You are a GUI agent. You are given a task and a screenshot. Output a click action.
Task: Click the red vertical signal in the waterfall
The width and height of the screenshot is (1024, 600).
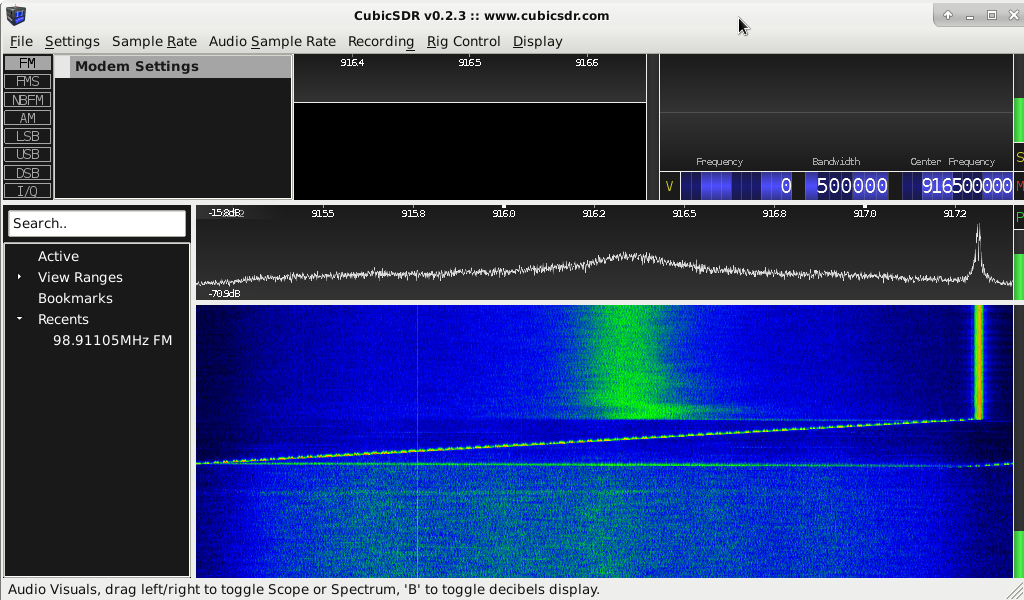click(x=978, y=362)
